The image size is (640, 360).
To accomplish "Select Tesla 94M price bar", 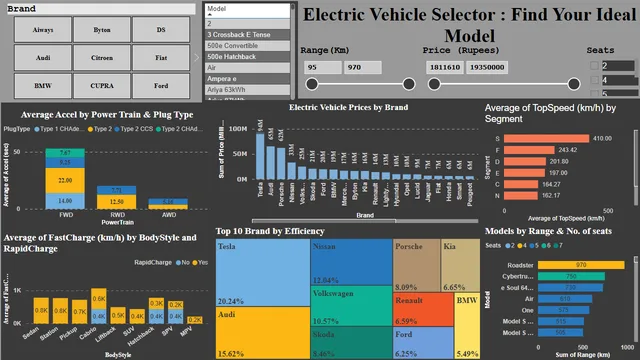I will (260, 156).
